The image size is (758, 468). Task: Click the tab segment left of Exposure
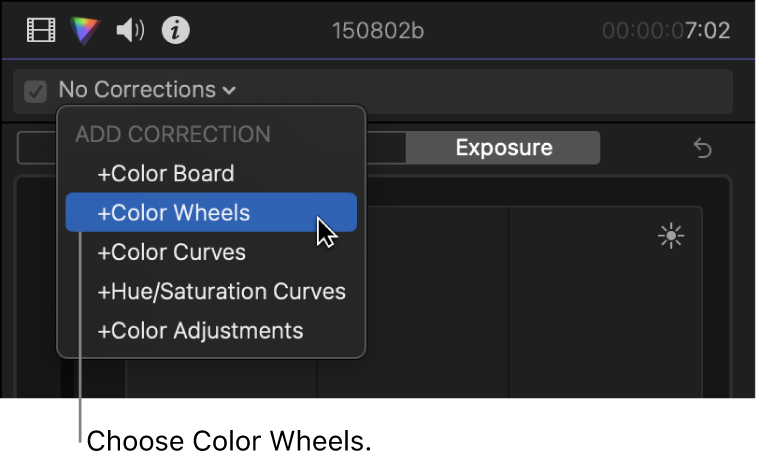tap(386, 148)
